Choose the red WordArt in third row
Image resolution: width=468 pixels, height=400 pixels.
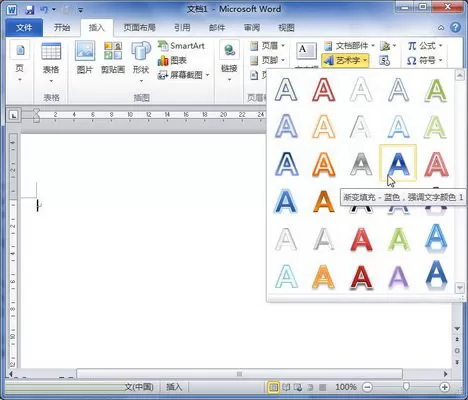pyautogui.click(x=436, y=164)
